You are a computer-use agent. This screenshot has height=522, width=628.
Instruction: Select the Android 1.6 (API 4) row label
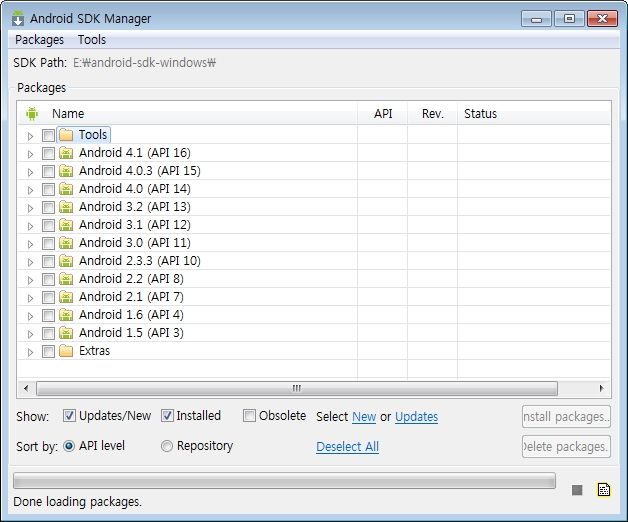pos(131,315)
